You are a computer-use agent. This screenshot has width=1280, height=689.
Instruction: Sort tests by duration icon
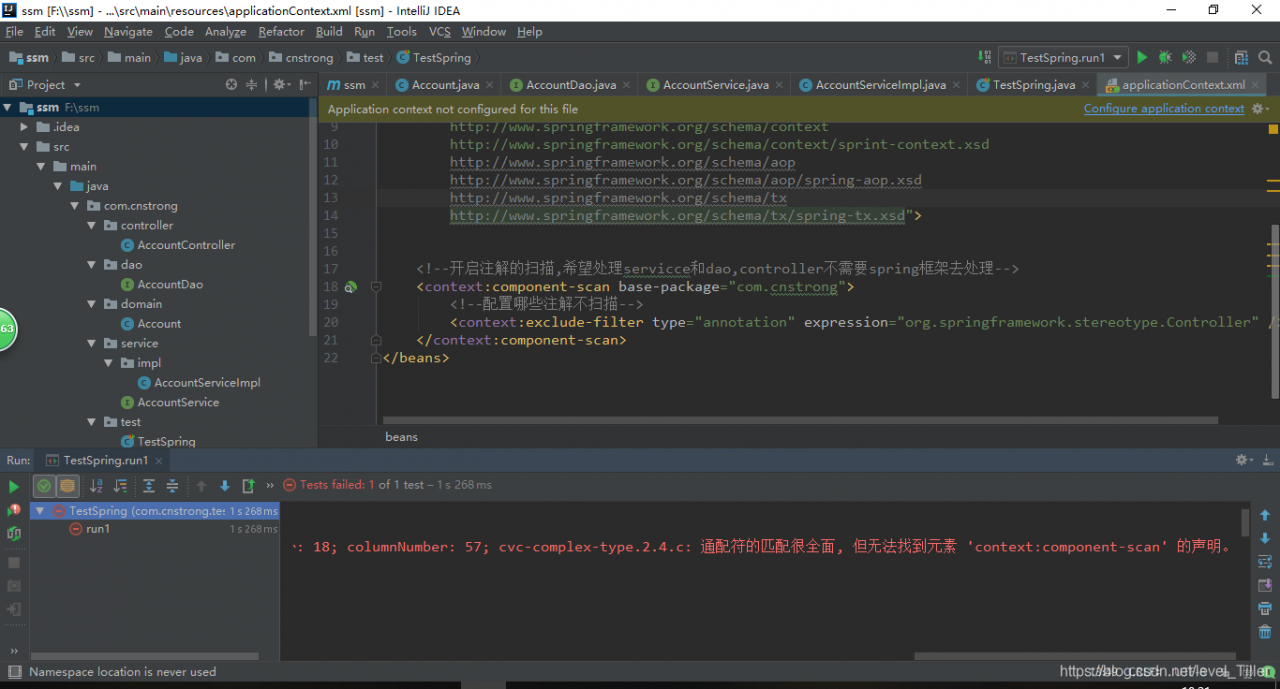(121, 486)
